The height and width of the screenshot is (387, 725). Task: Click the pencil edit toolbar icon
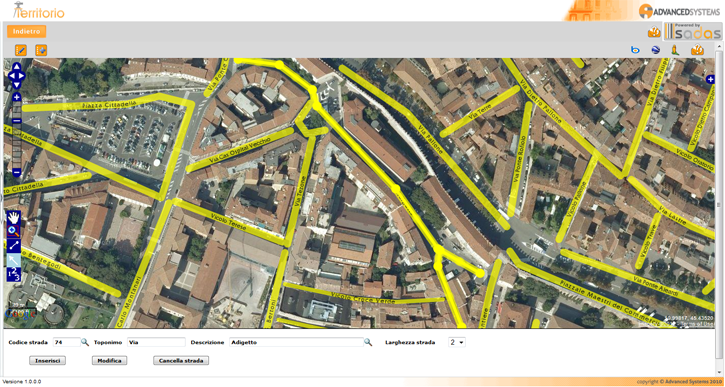point(21,50)
